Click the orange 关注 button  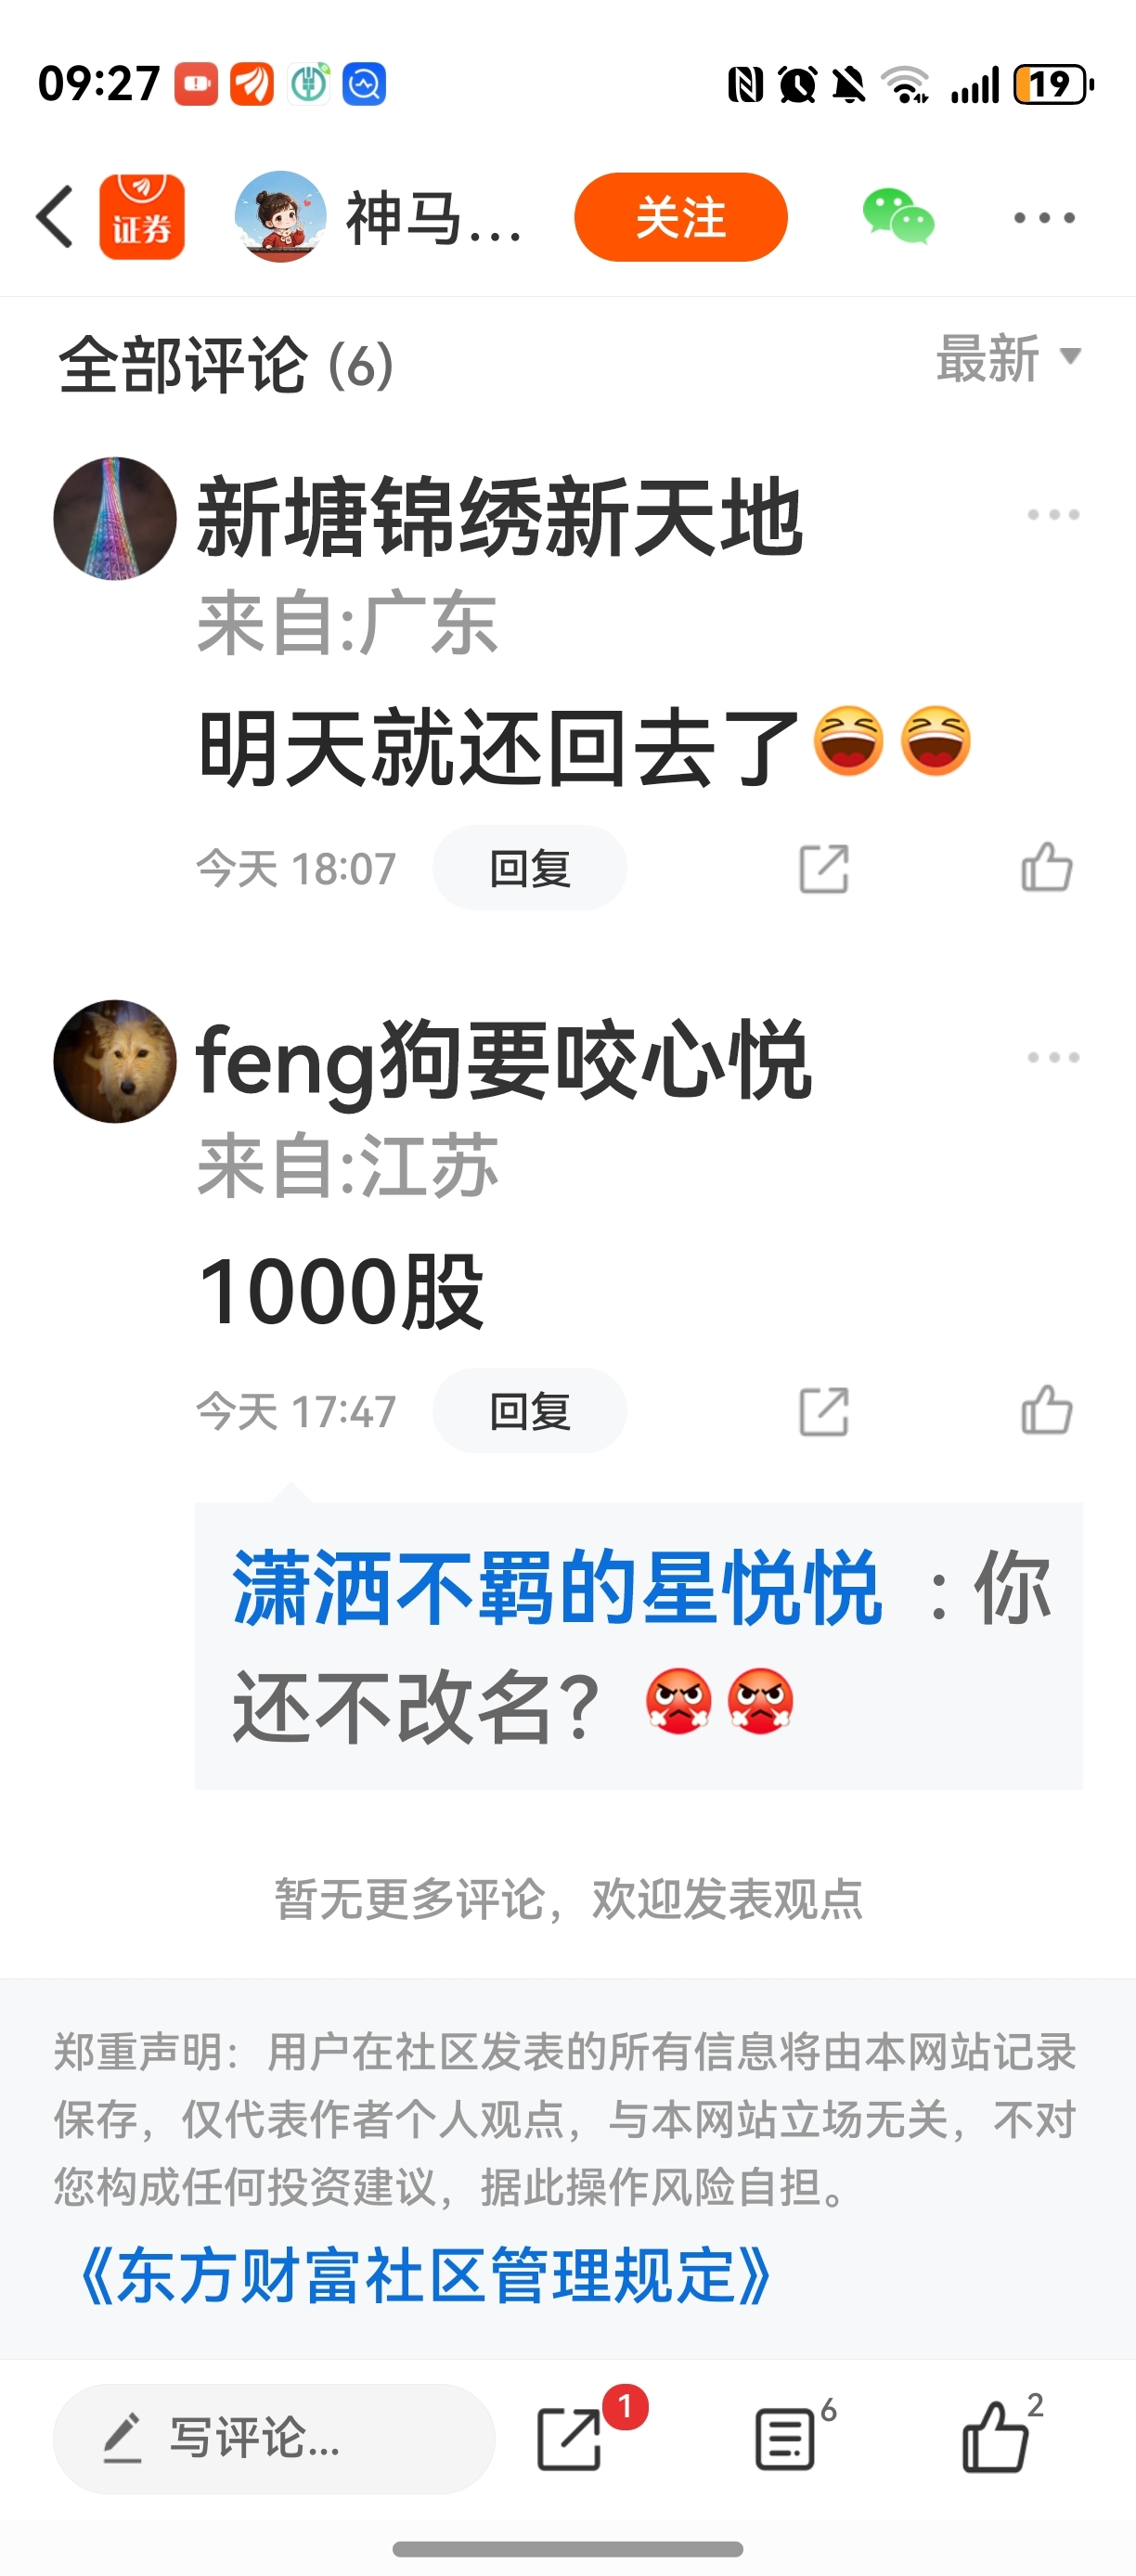(x=681, y=217)
